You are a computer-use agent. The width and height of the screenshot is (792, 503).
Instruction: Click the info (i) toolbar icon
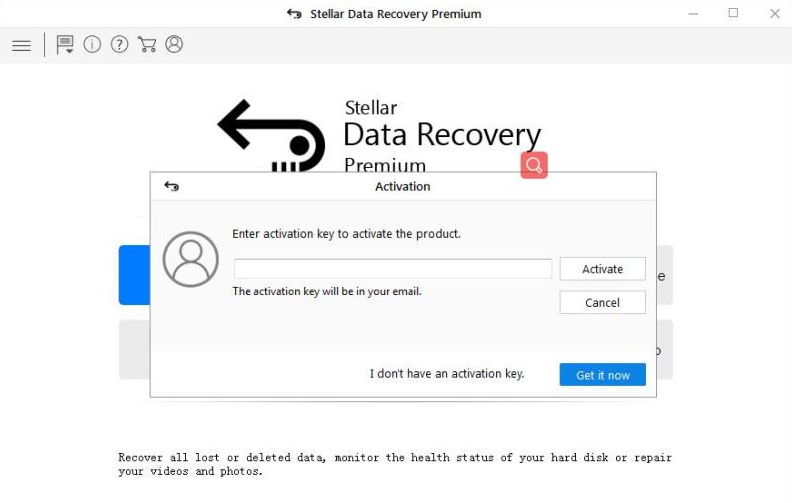[92, 45]
